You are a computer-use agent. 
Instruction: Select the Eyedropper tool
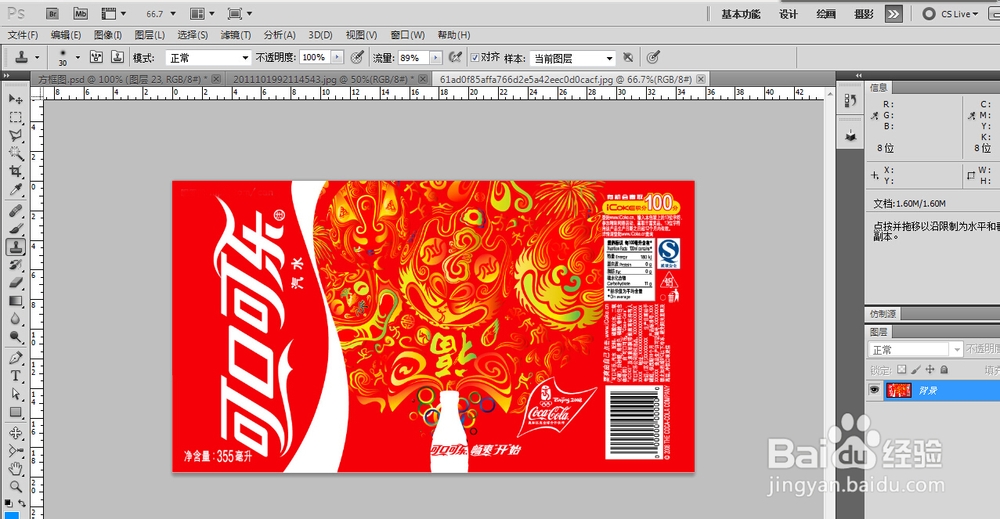coord(15,189)
